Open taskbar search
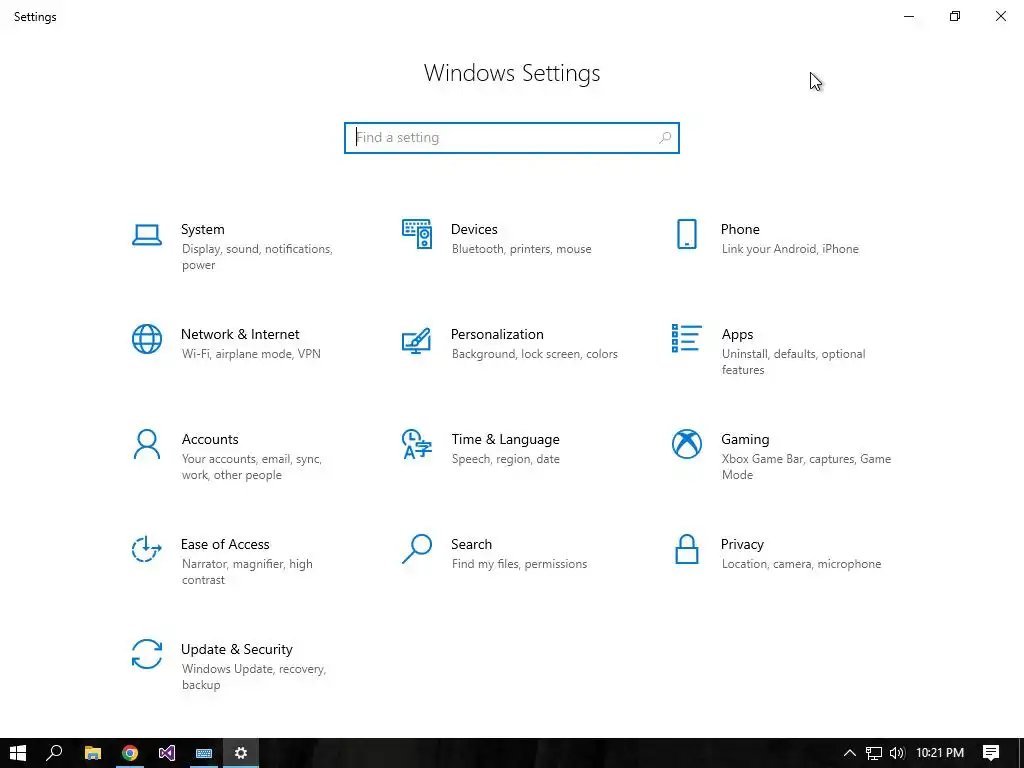The height and width of the screenshot is (768, 1024). coord(54,753)
